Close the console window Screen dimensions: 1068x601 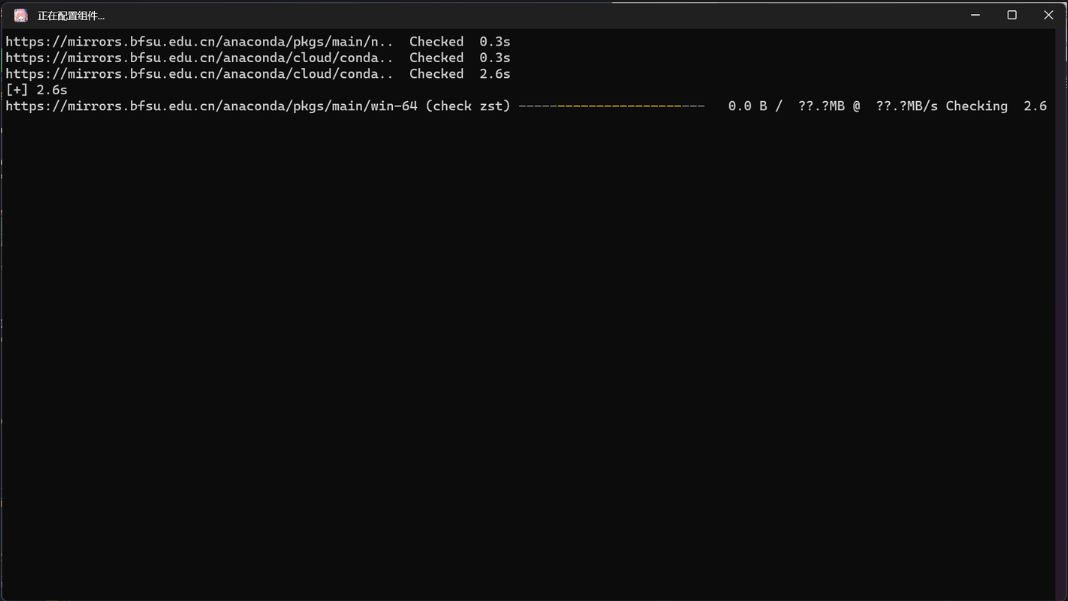[1048, 15]
